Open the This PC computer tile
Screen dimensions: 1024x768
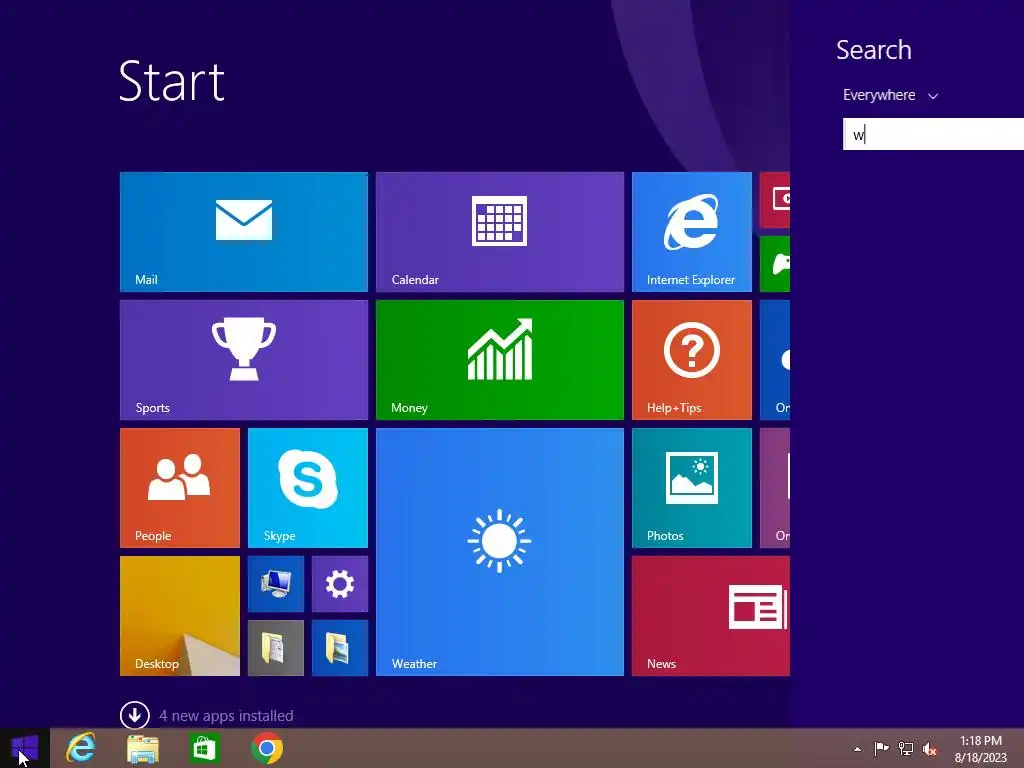tap(276, 584)
